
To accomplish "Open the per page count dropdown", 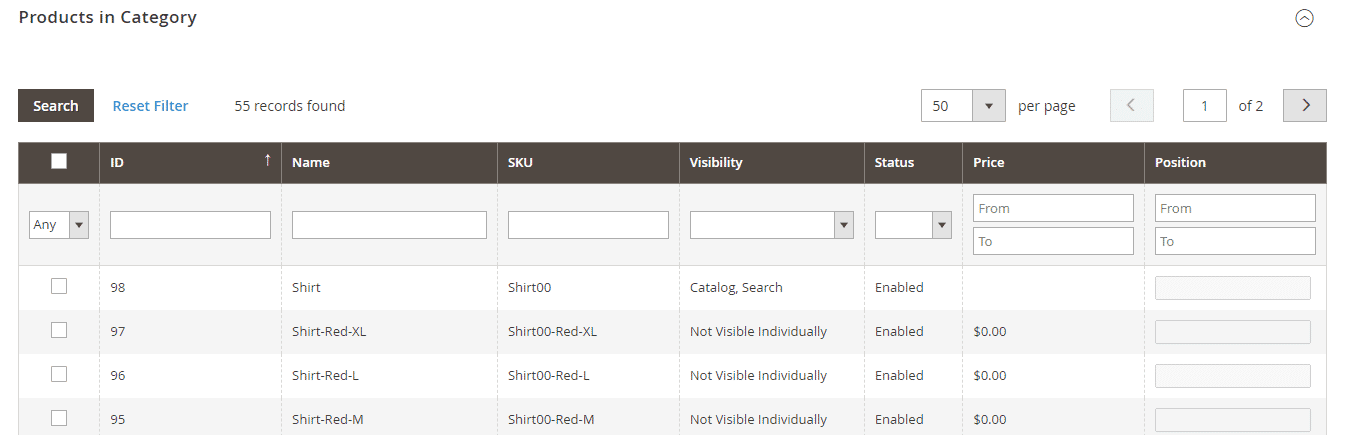I will coord(988,105).
